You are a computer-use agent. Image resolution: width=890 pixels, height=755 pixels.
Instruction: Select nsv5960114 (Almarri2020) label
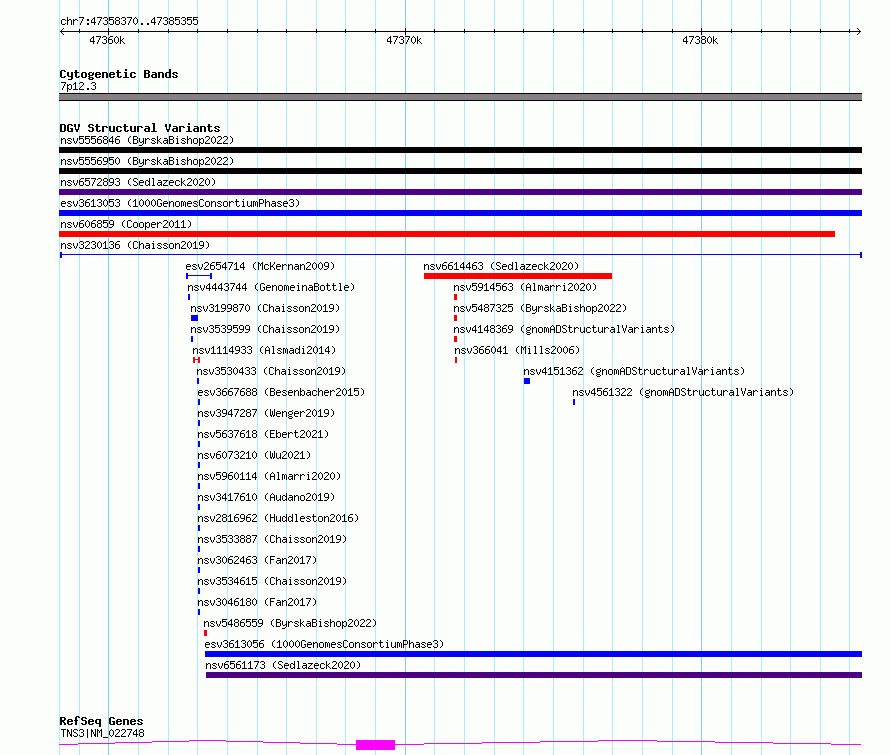[269, 476]
